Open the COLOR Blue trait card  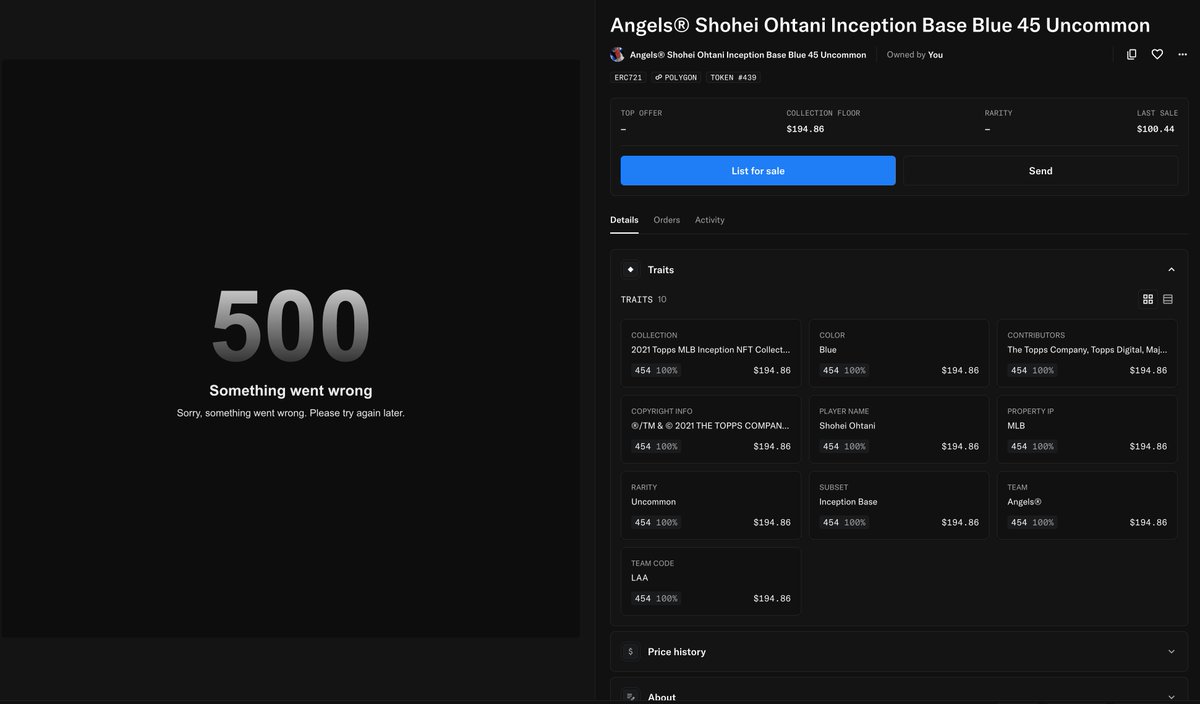(899, 353)
